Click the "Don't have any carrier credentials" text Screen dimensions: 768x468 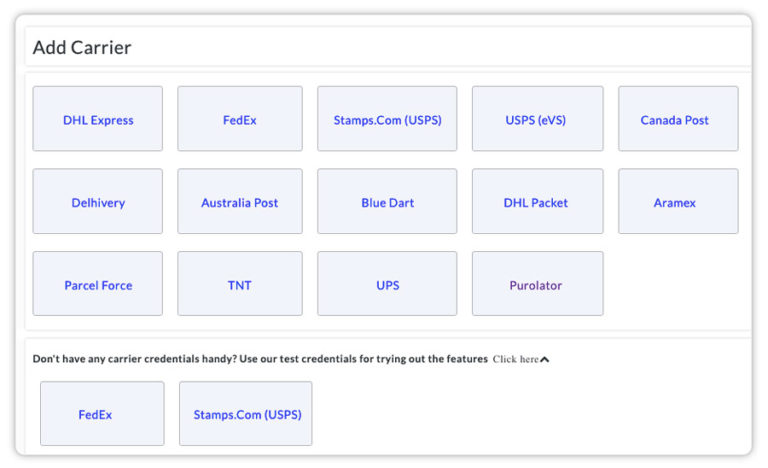[260, 359]
